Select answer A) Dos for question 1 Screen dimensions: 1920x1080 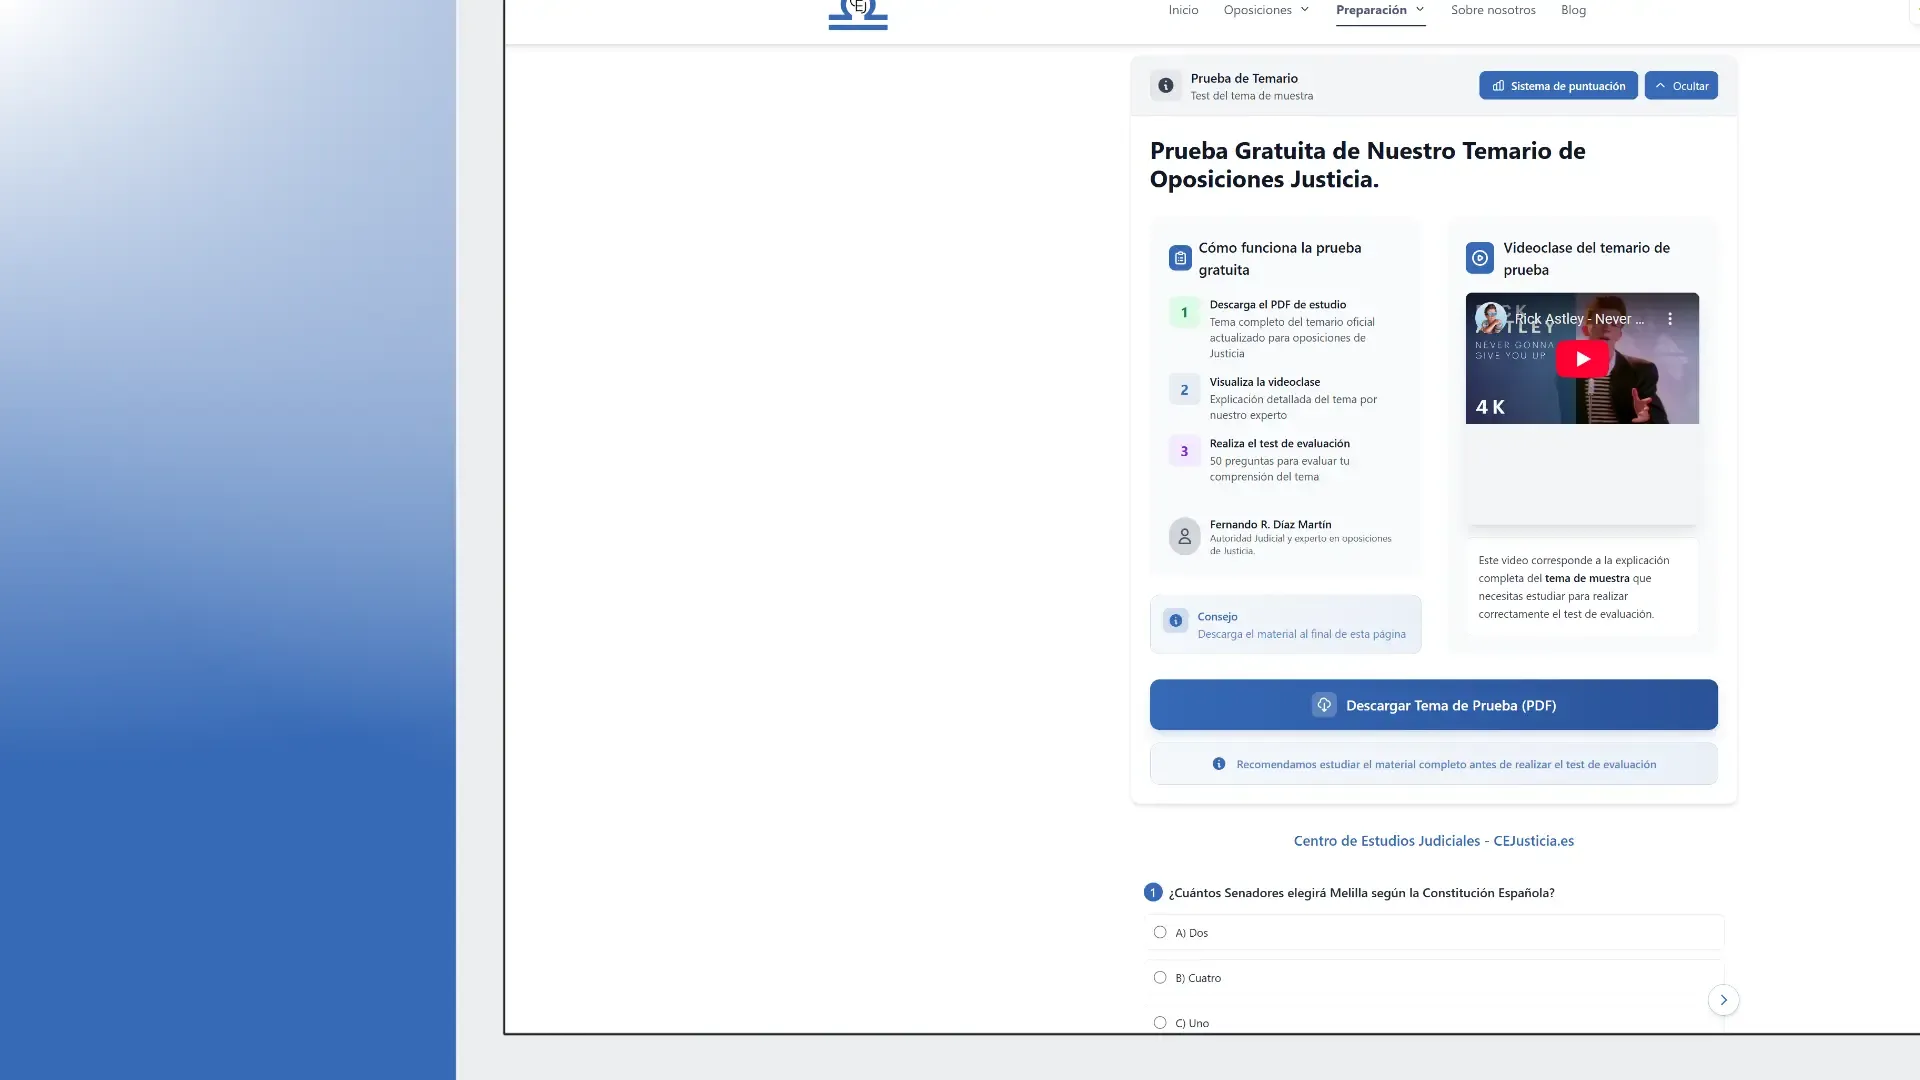(1160, 932)
